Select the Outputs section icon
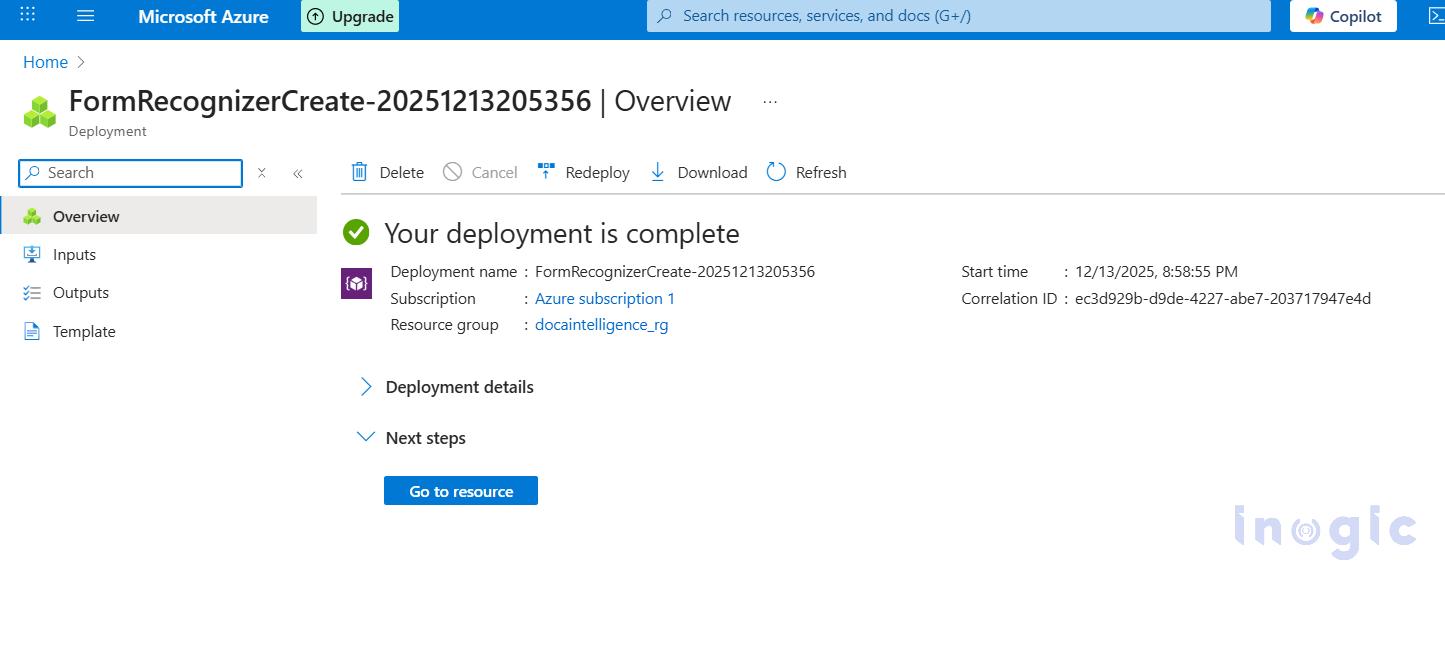This screenshot has width=1445, height=664. click(x=31, y=292)
